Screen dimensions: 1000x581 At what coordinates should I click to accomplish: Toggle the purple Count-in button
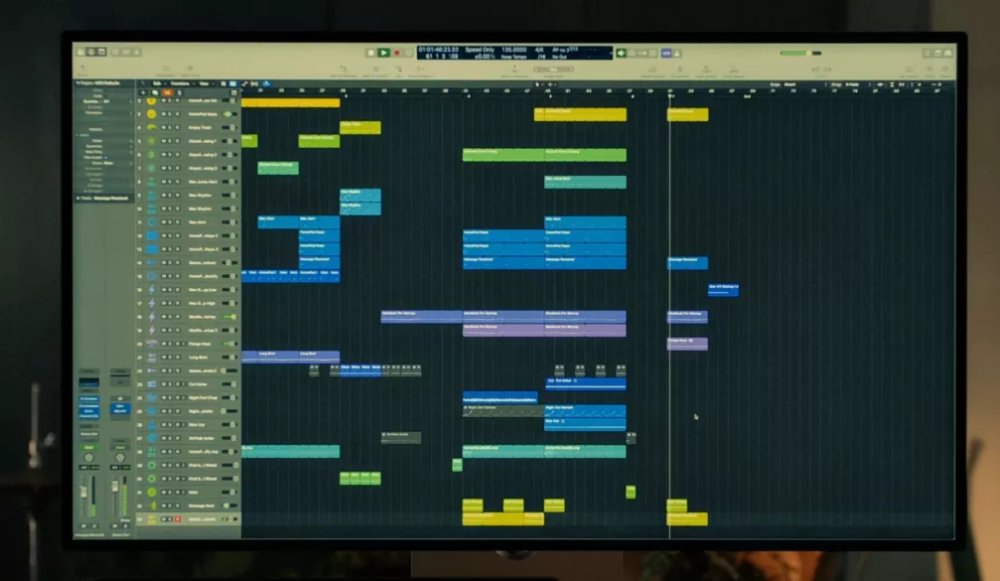click(666, 53)
